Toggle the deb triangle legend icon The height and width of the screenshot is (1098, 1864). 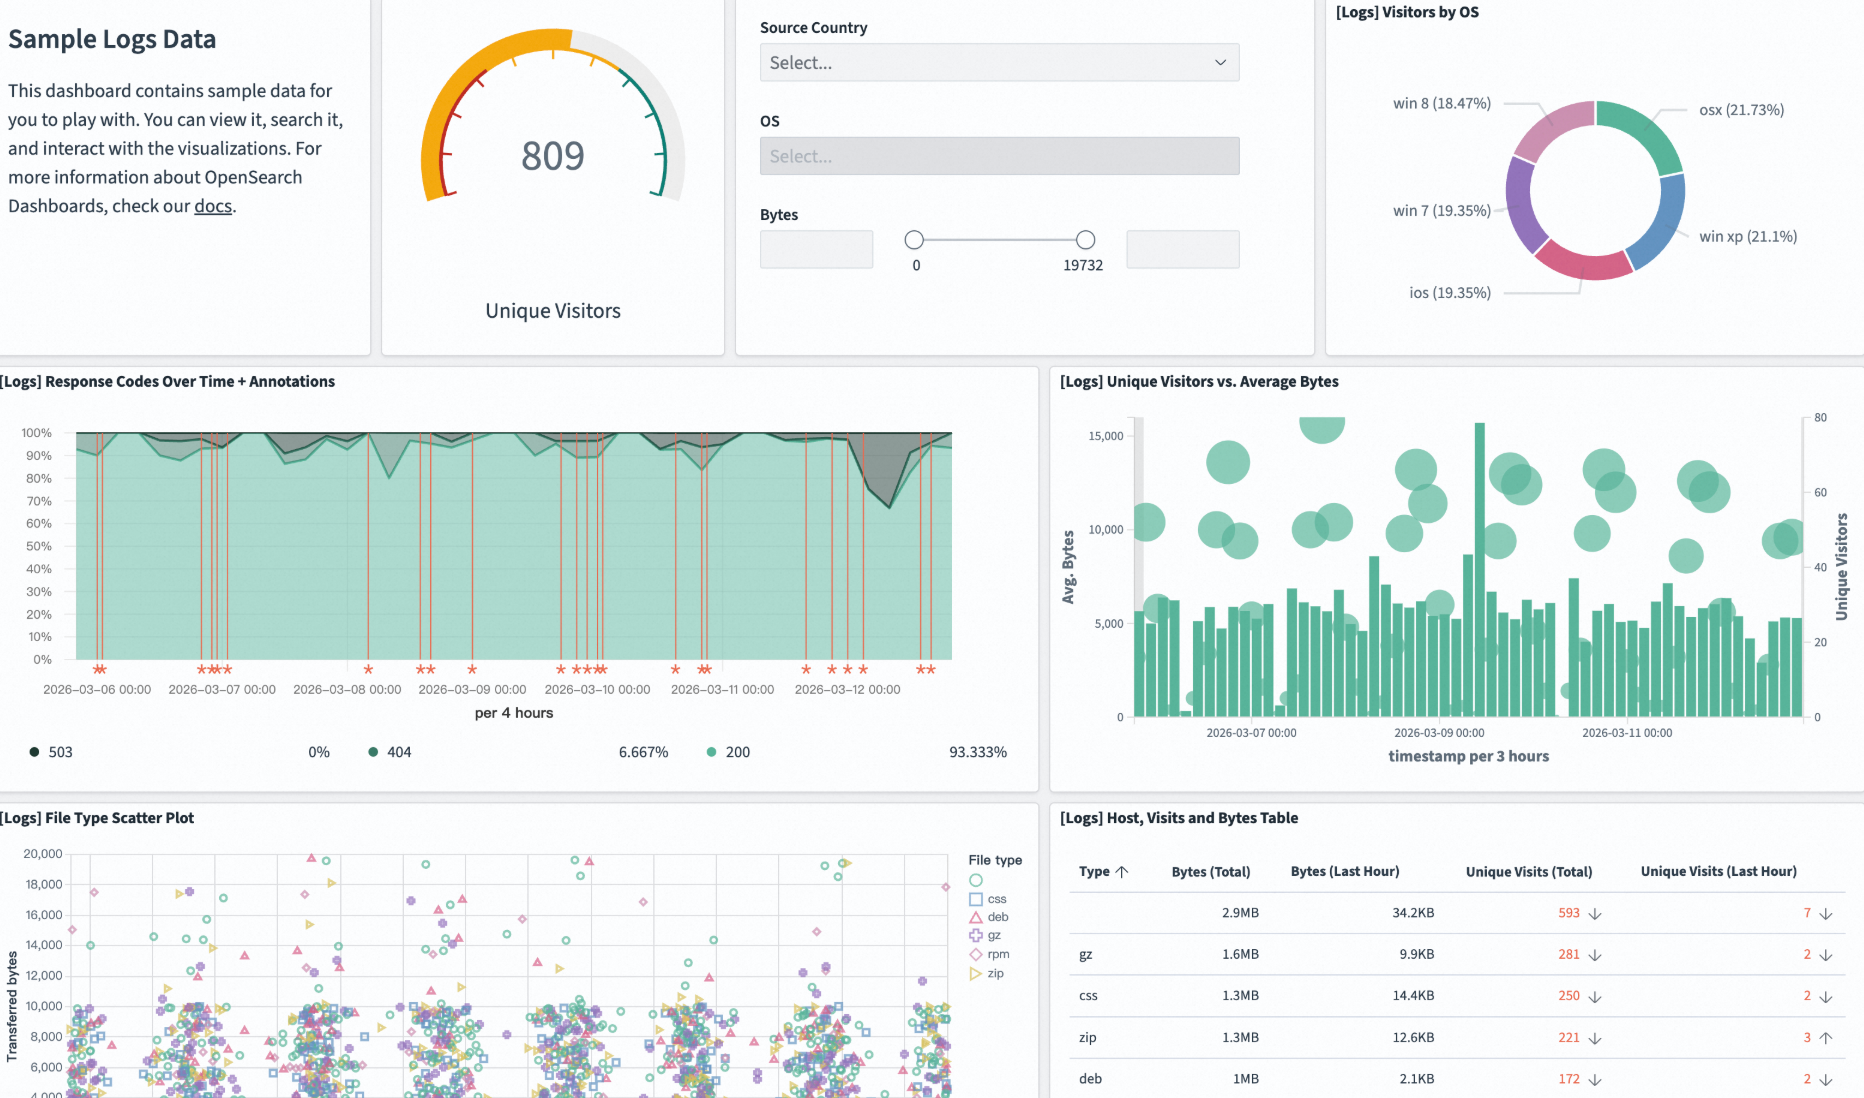pos(976,917)
